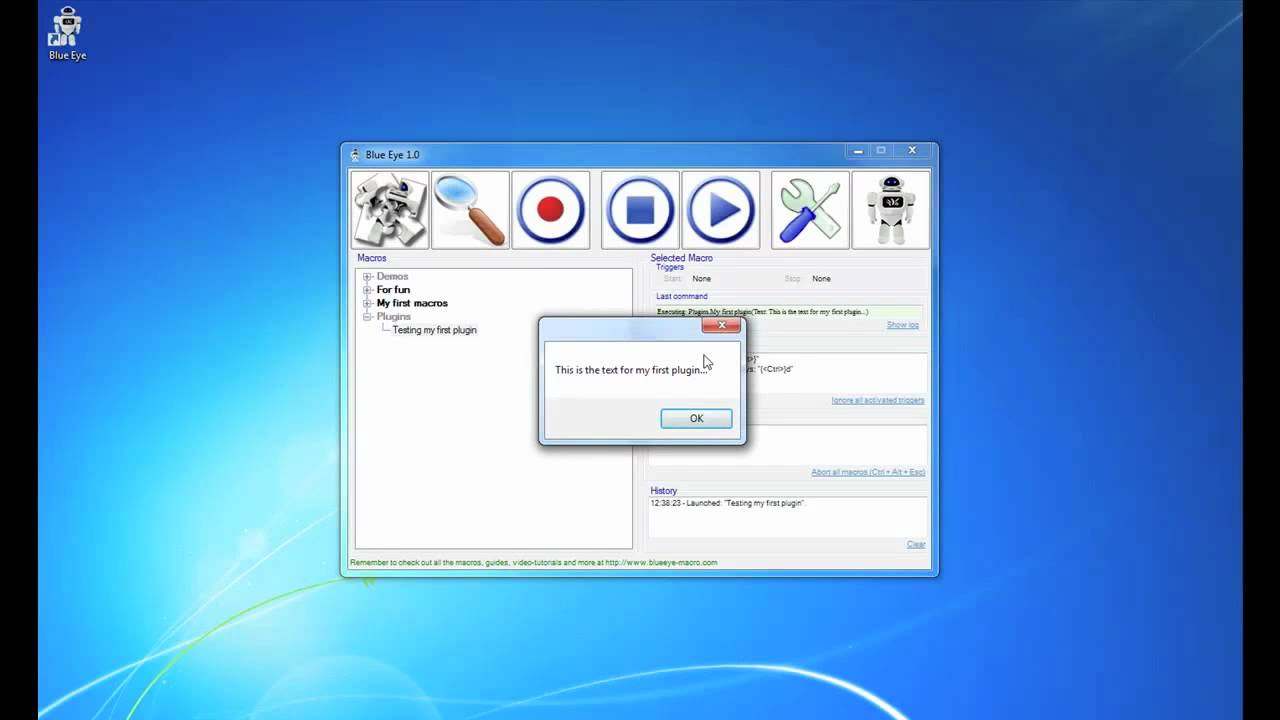Select the Testing my first plugin macro
The image size is (1280, 720).
(x=434, y=330)
